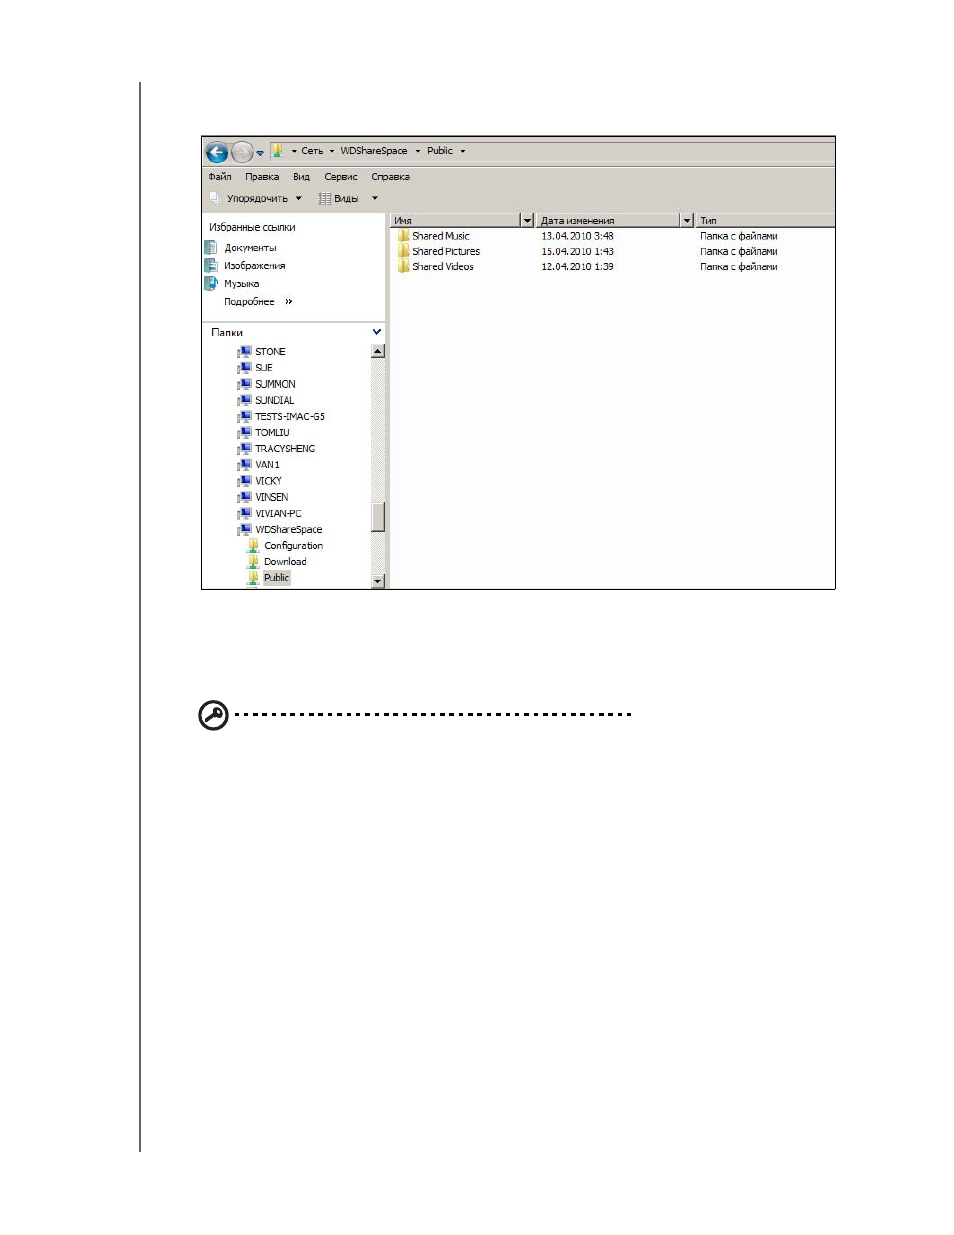Click the TOMLIU computer icon
954x1235 pixels.
pyautogui.click(x=244, y=432)
